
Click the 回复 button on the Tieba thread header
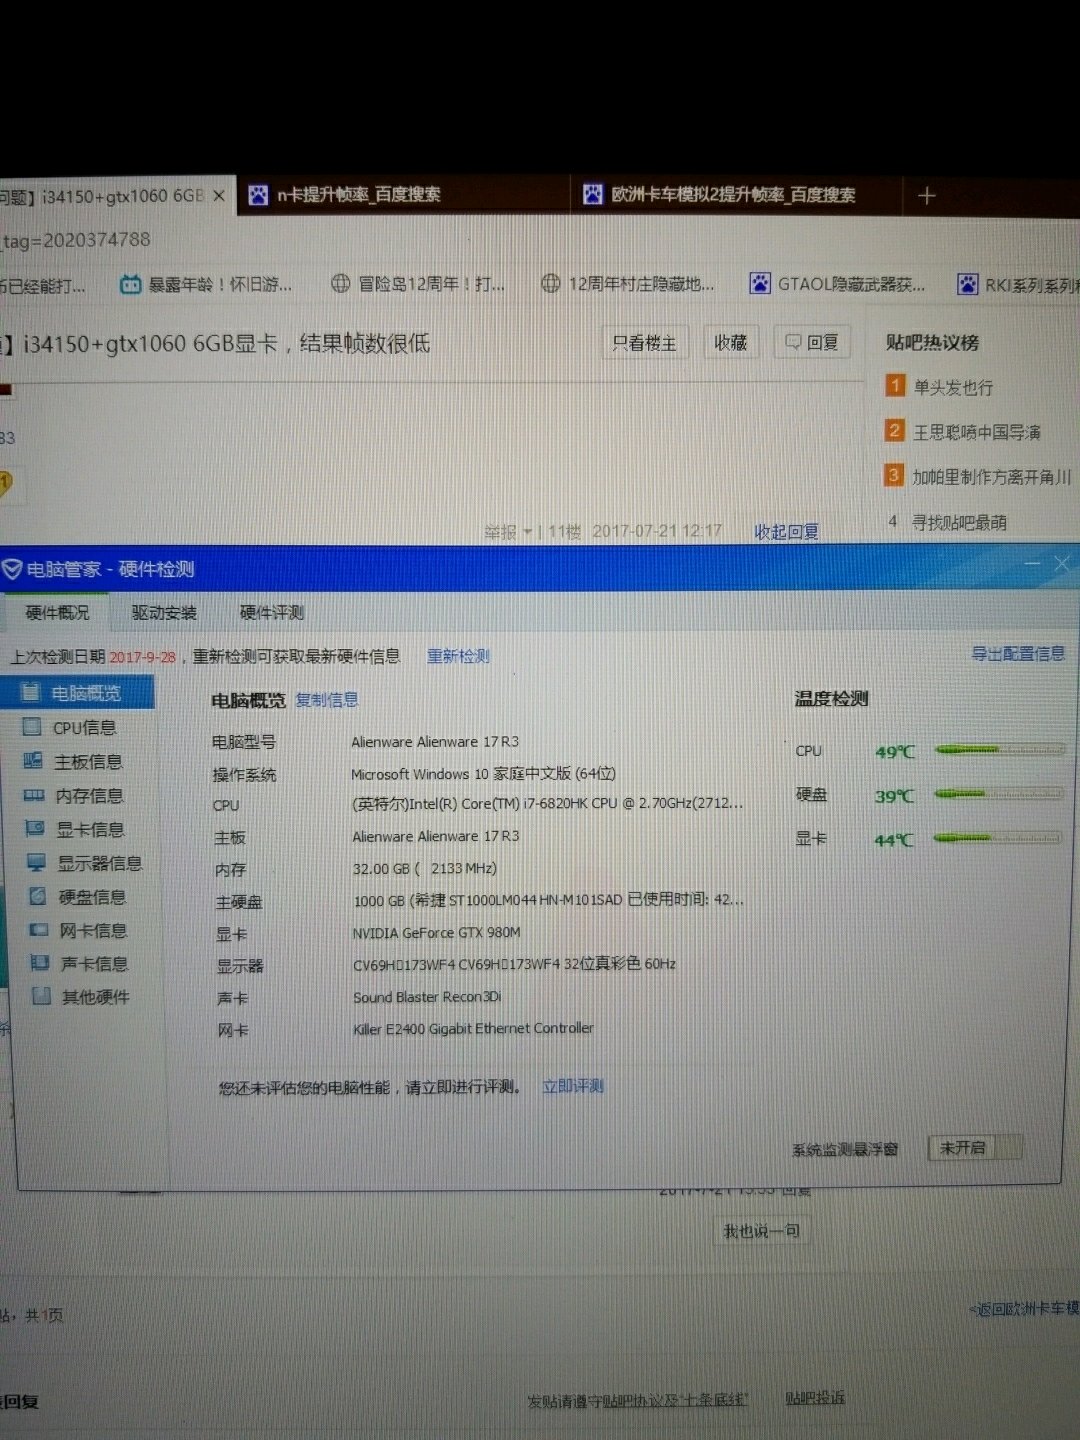(x=811, y=342)
